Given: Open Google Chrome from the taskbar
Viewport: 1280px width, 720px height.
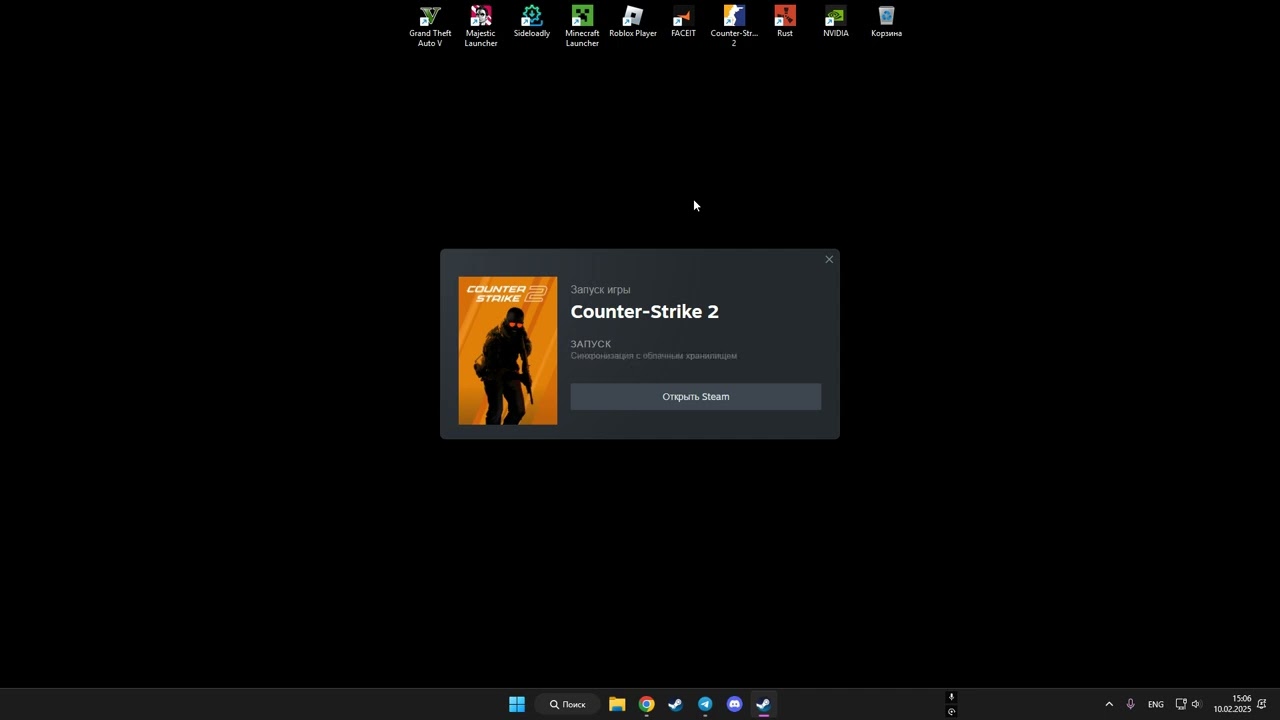Looking at the screenshot, I should click(647, 705).
